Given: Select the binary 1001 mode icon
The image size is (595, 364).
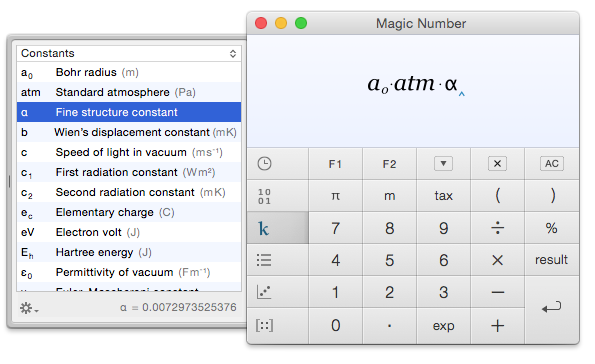Looking at the screenshot, I should click(264, 196).
